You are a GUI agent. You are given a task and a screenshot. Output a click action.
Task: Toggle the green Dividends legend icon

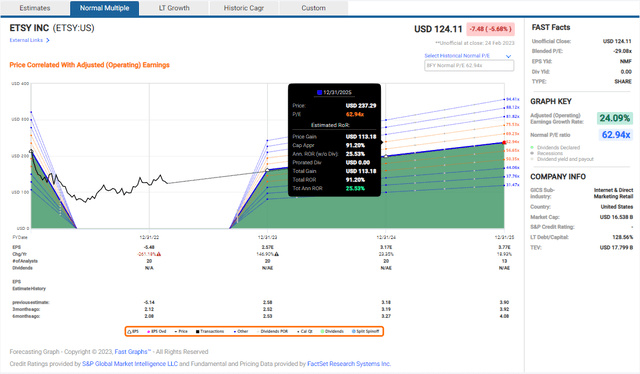pyautogui.click(x=322, y=332)
